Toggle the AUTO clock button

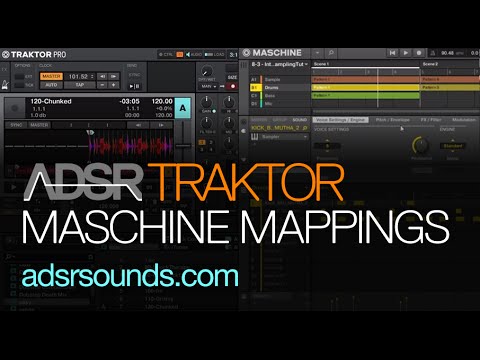click(x=51, y=85)
